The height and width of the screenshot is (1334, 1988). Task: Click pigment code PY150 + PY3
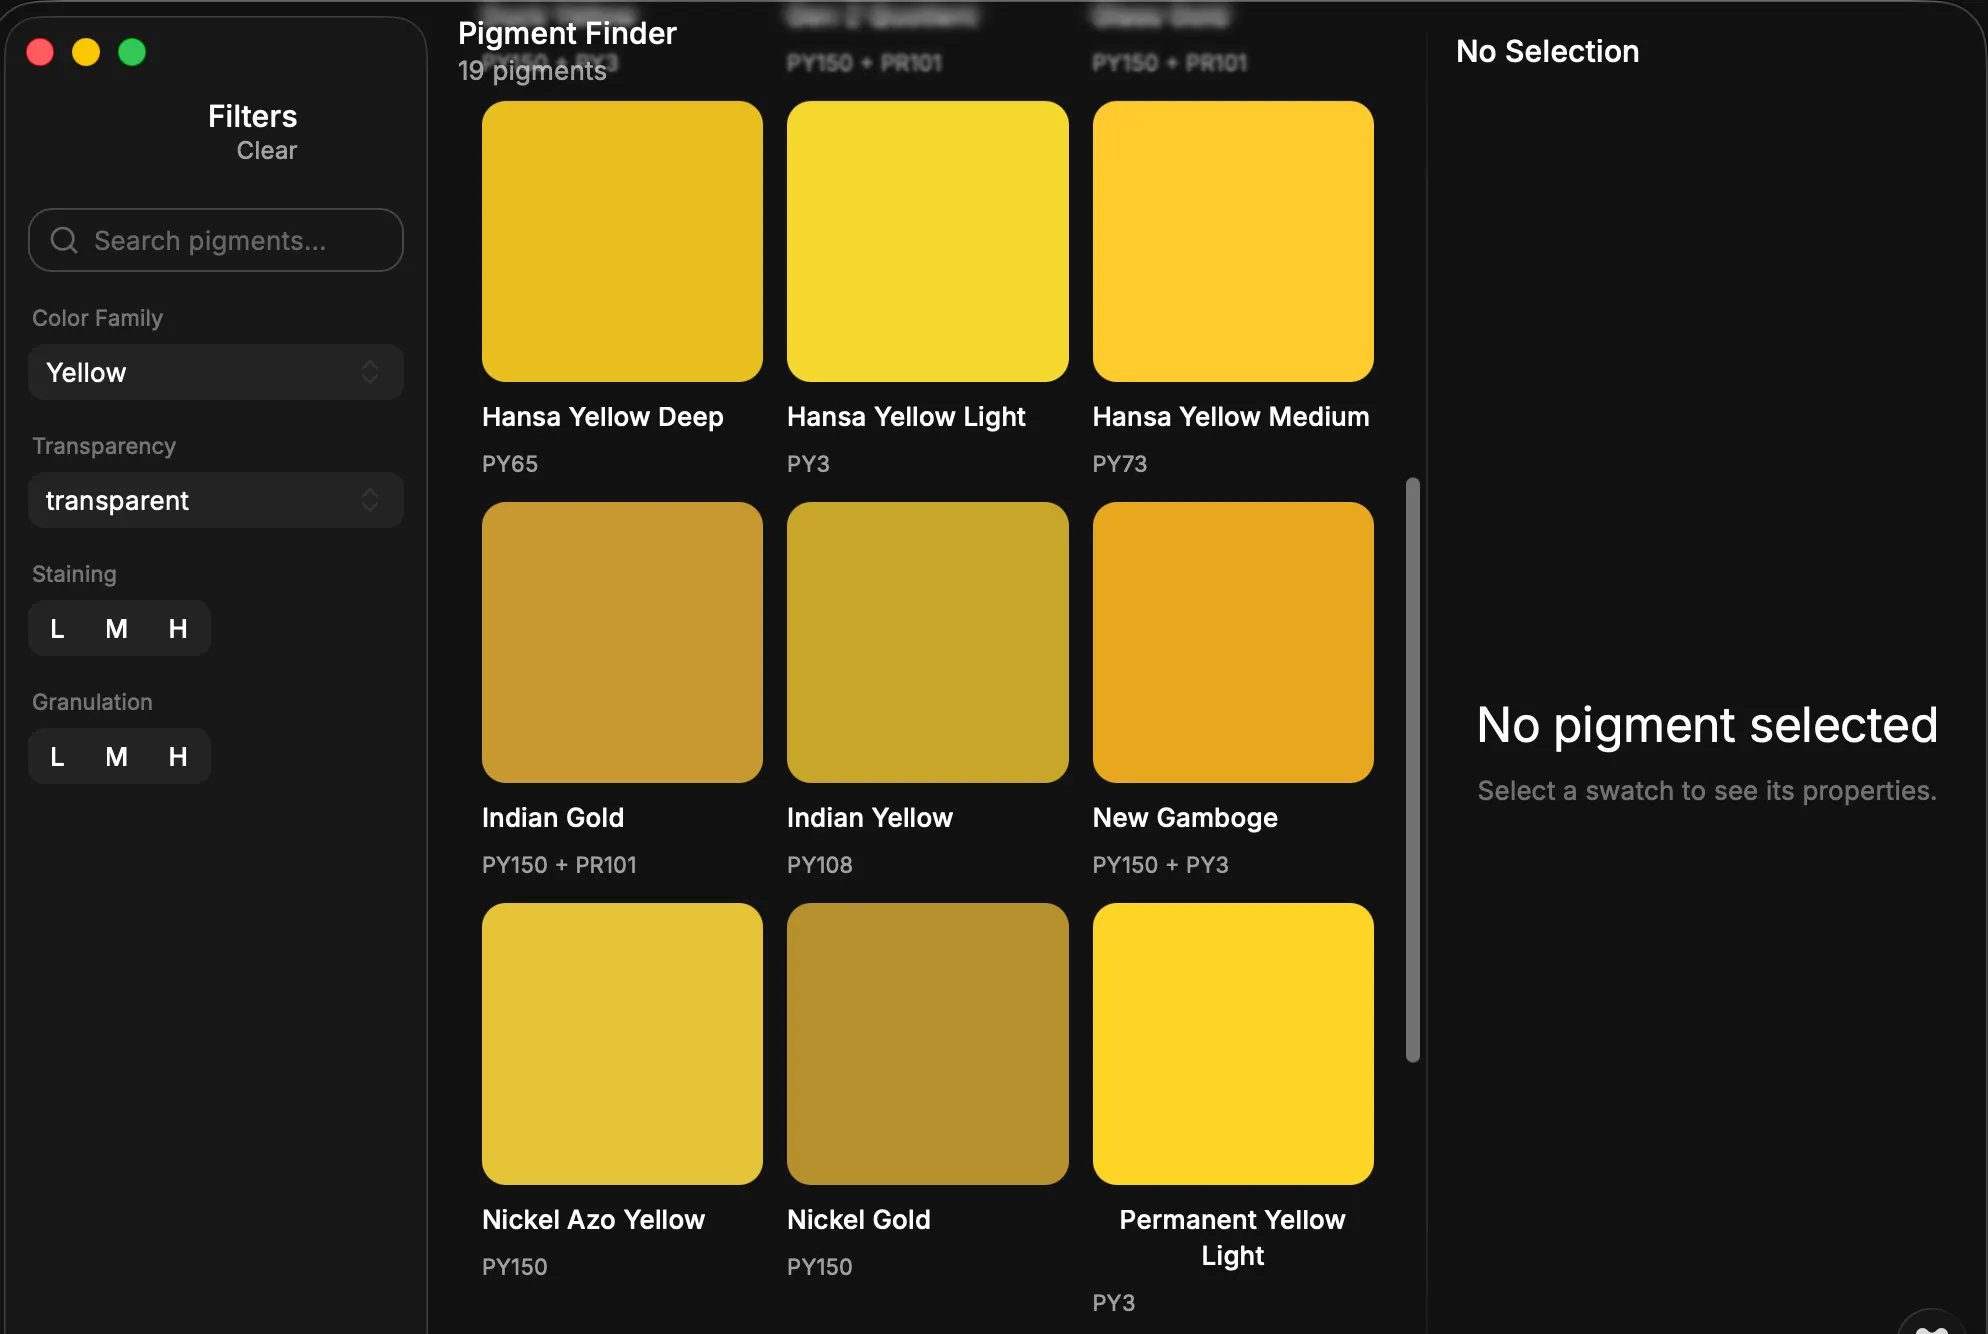coord(1160,865)
